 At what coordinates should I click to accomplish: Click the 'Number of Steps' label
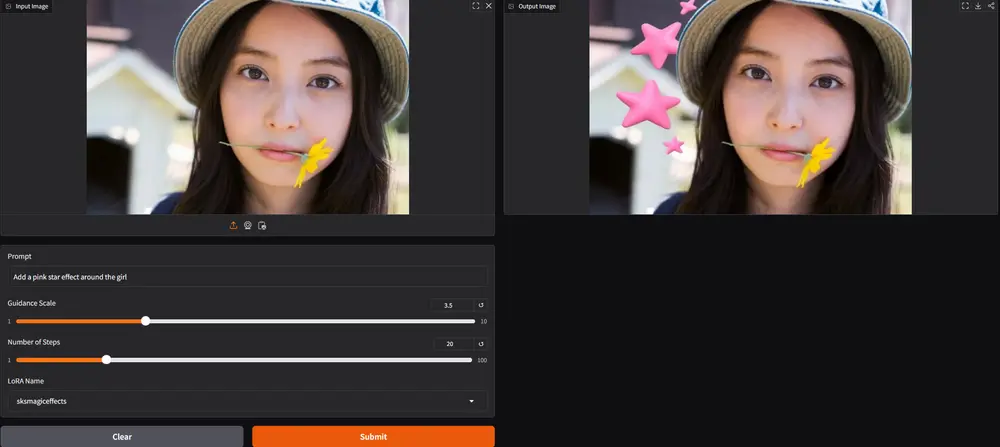pos(34,342)
